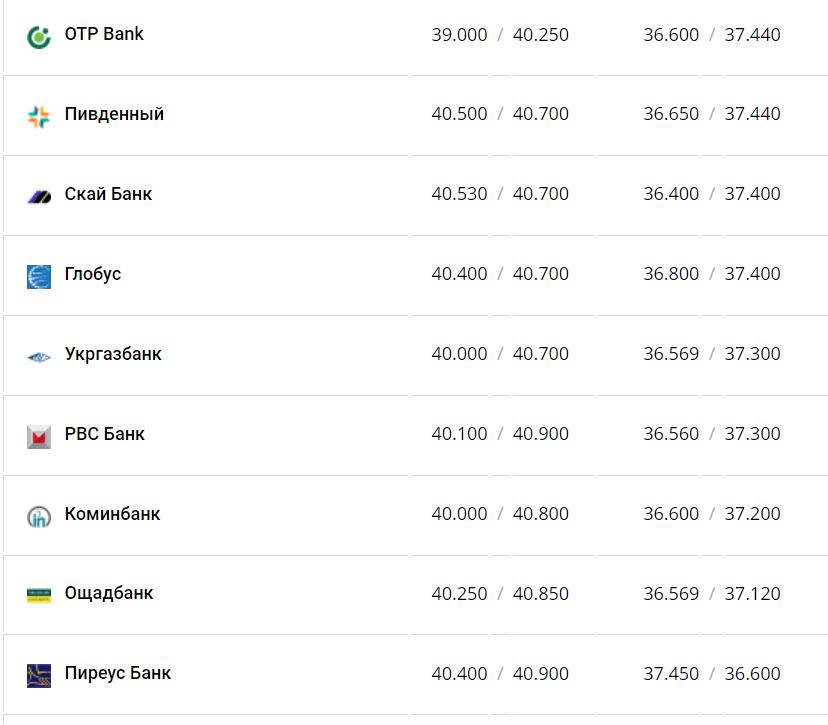Click OTP Bank rate 39.000 / 40.250
The height and width of the screenshot is (725, 828).
500,35
